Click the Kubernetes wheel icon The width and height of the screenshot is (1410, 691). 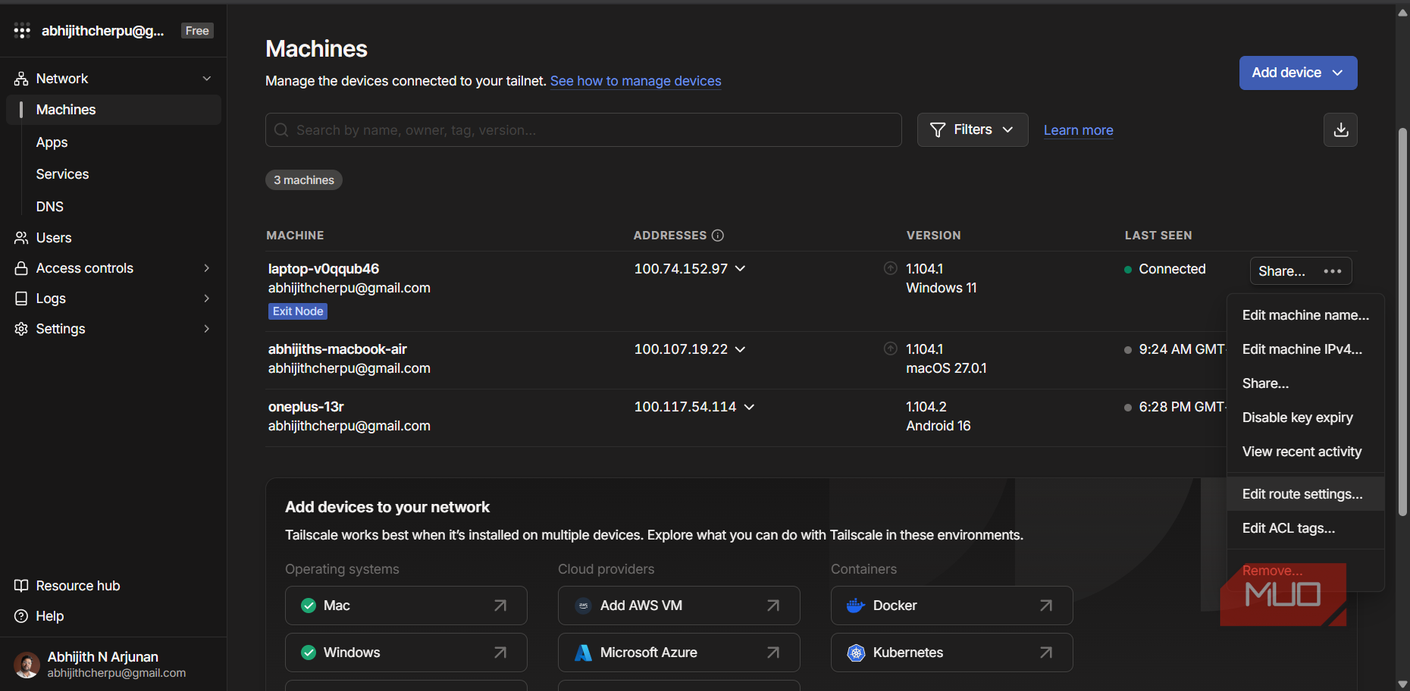(x=855, y=653)
